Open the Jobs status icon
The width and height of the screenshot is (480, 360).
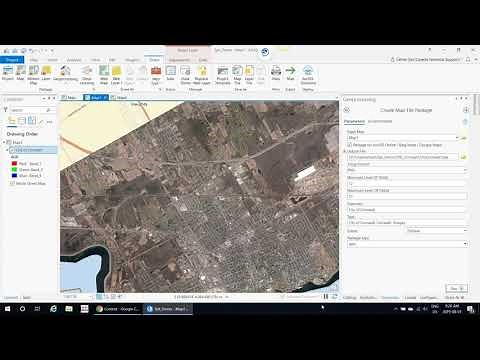[171, 71]
